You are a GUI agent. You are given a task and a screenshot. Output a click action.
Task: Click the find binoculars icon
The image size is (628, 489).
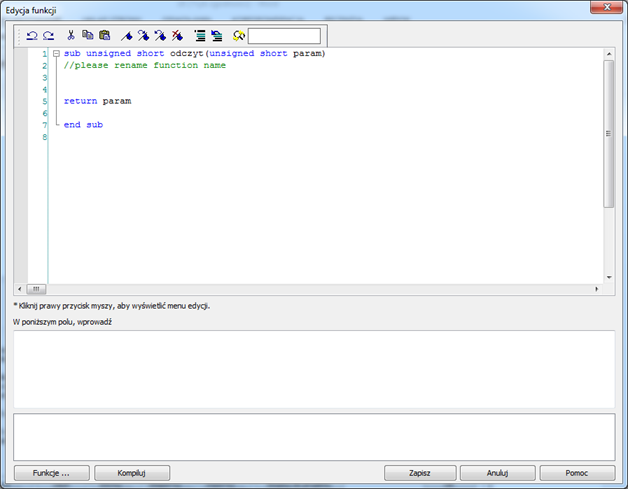coord(239,36)
